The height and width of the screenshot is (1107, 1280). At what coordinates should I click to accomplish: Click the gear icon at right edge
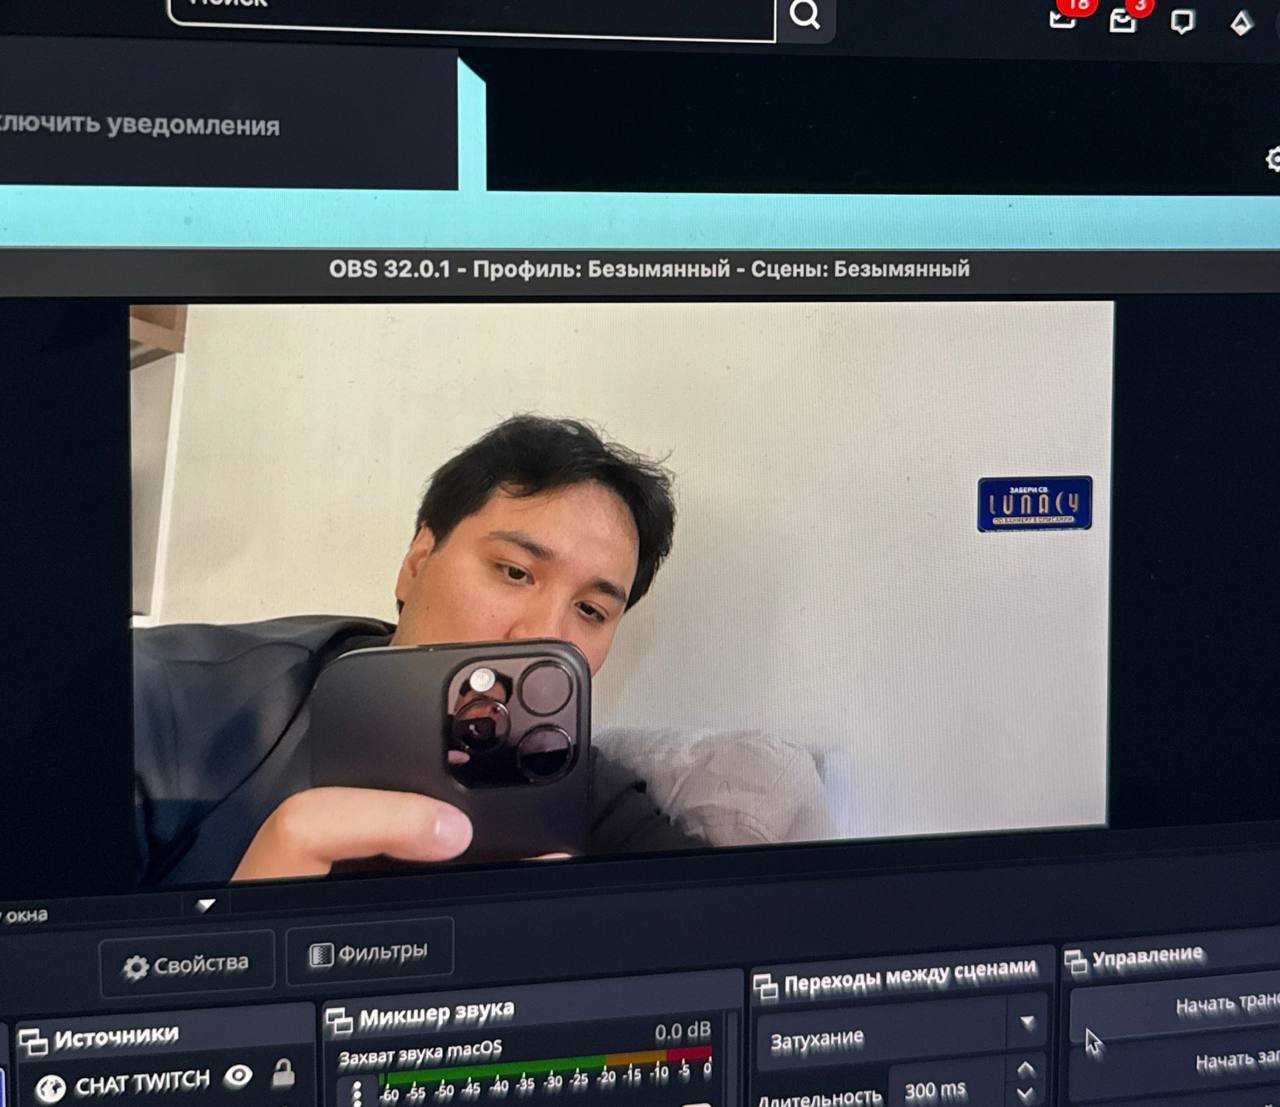(x=1273, y=159)
